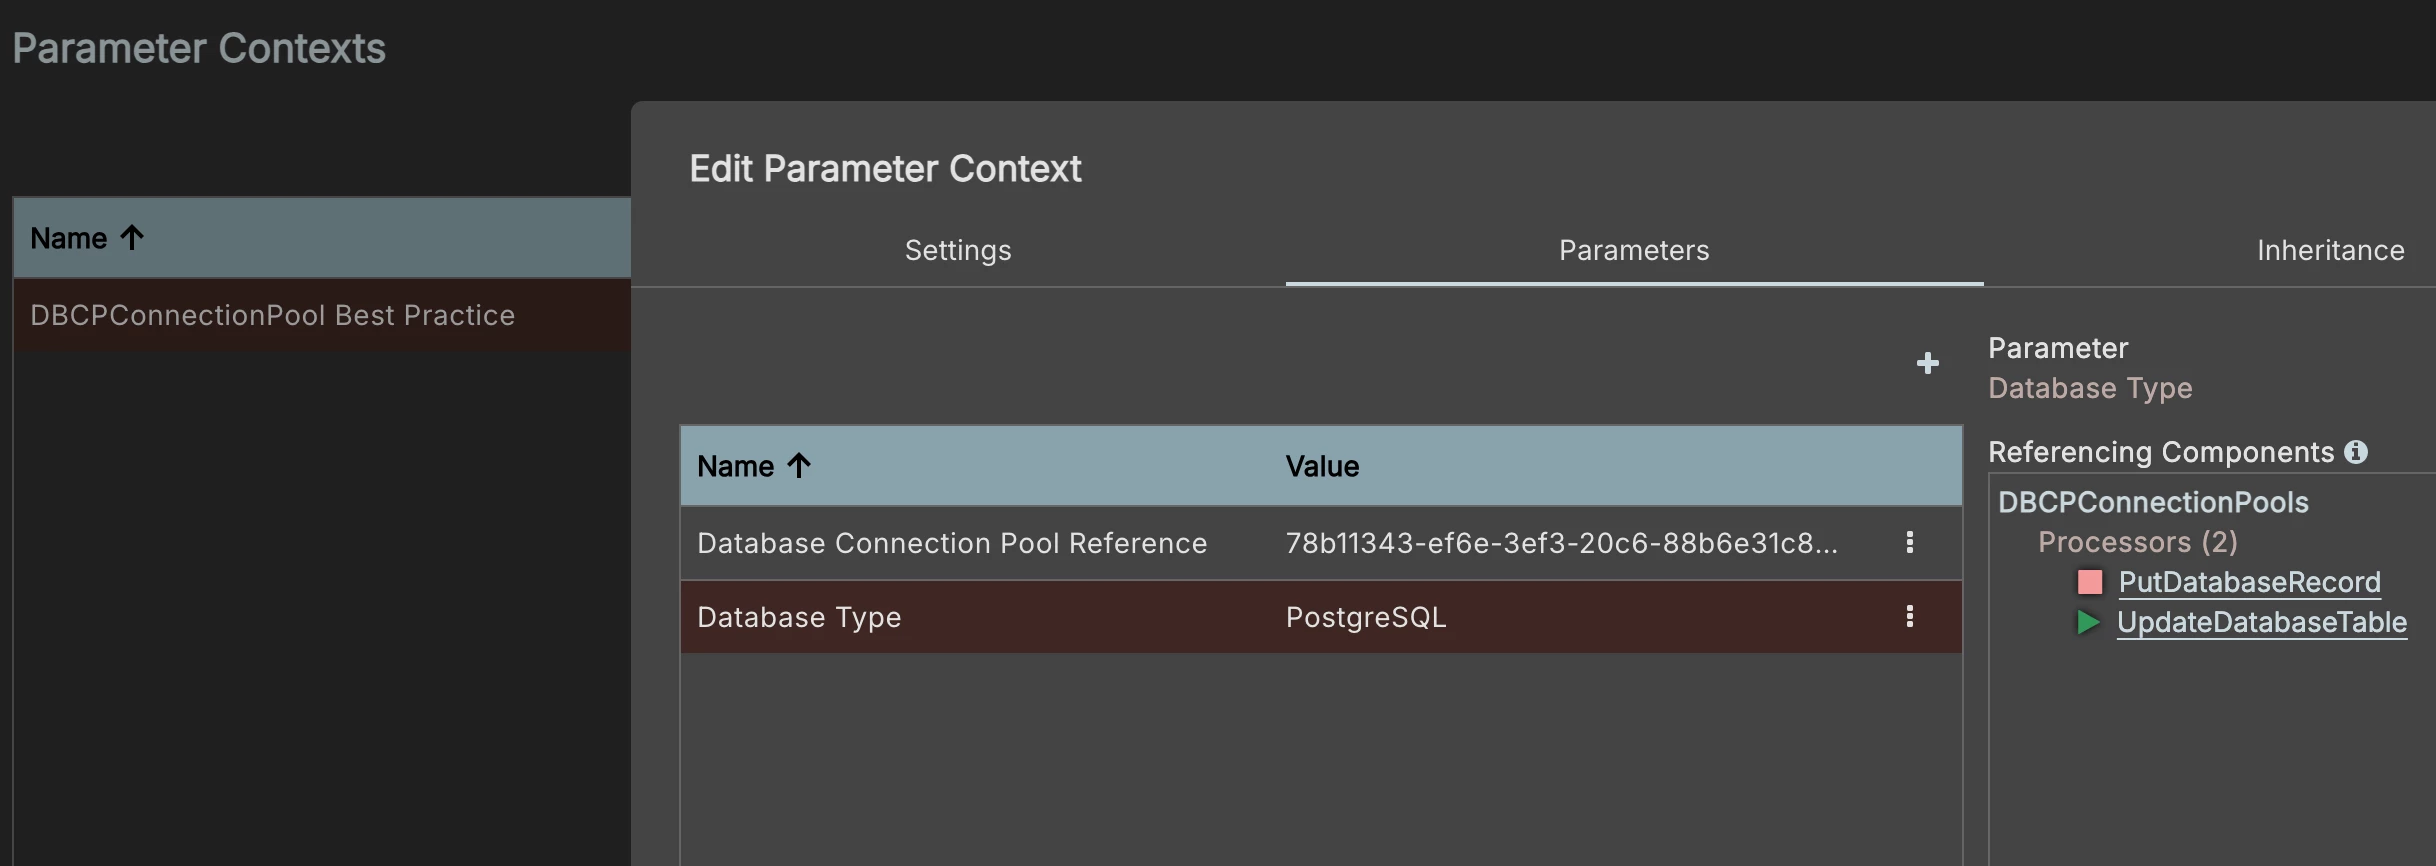Click the Database Type label under Parameter
The height and width of the screenshot is (866, 2436).
click(x=2090, y=388)
